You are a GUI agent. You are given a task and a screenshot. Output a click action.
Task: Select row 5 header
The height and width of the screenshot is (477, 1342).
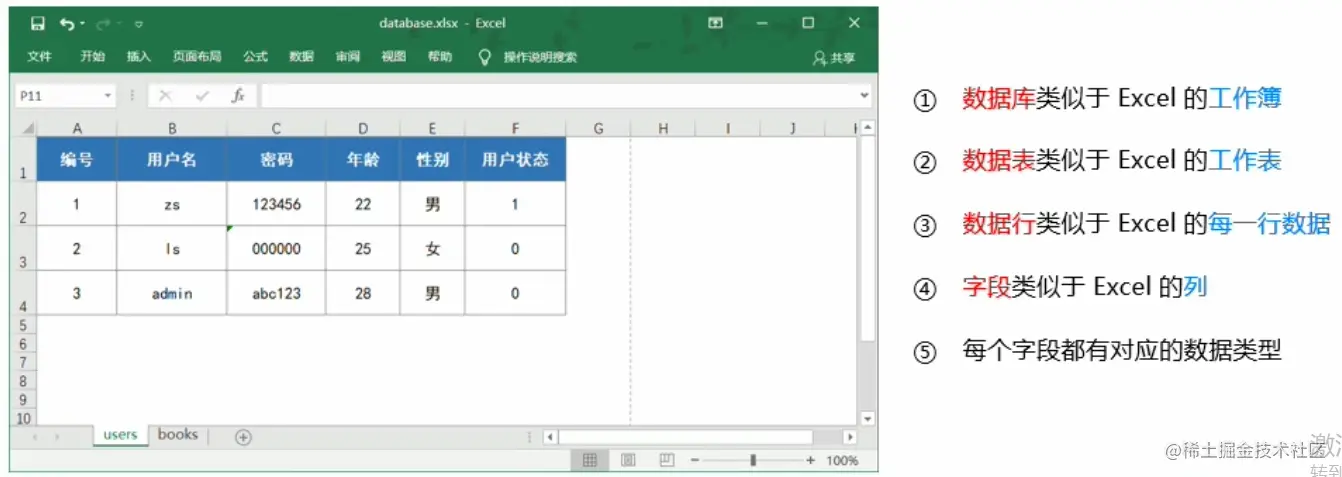24,325
